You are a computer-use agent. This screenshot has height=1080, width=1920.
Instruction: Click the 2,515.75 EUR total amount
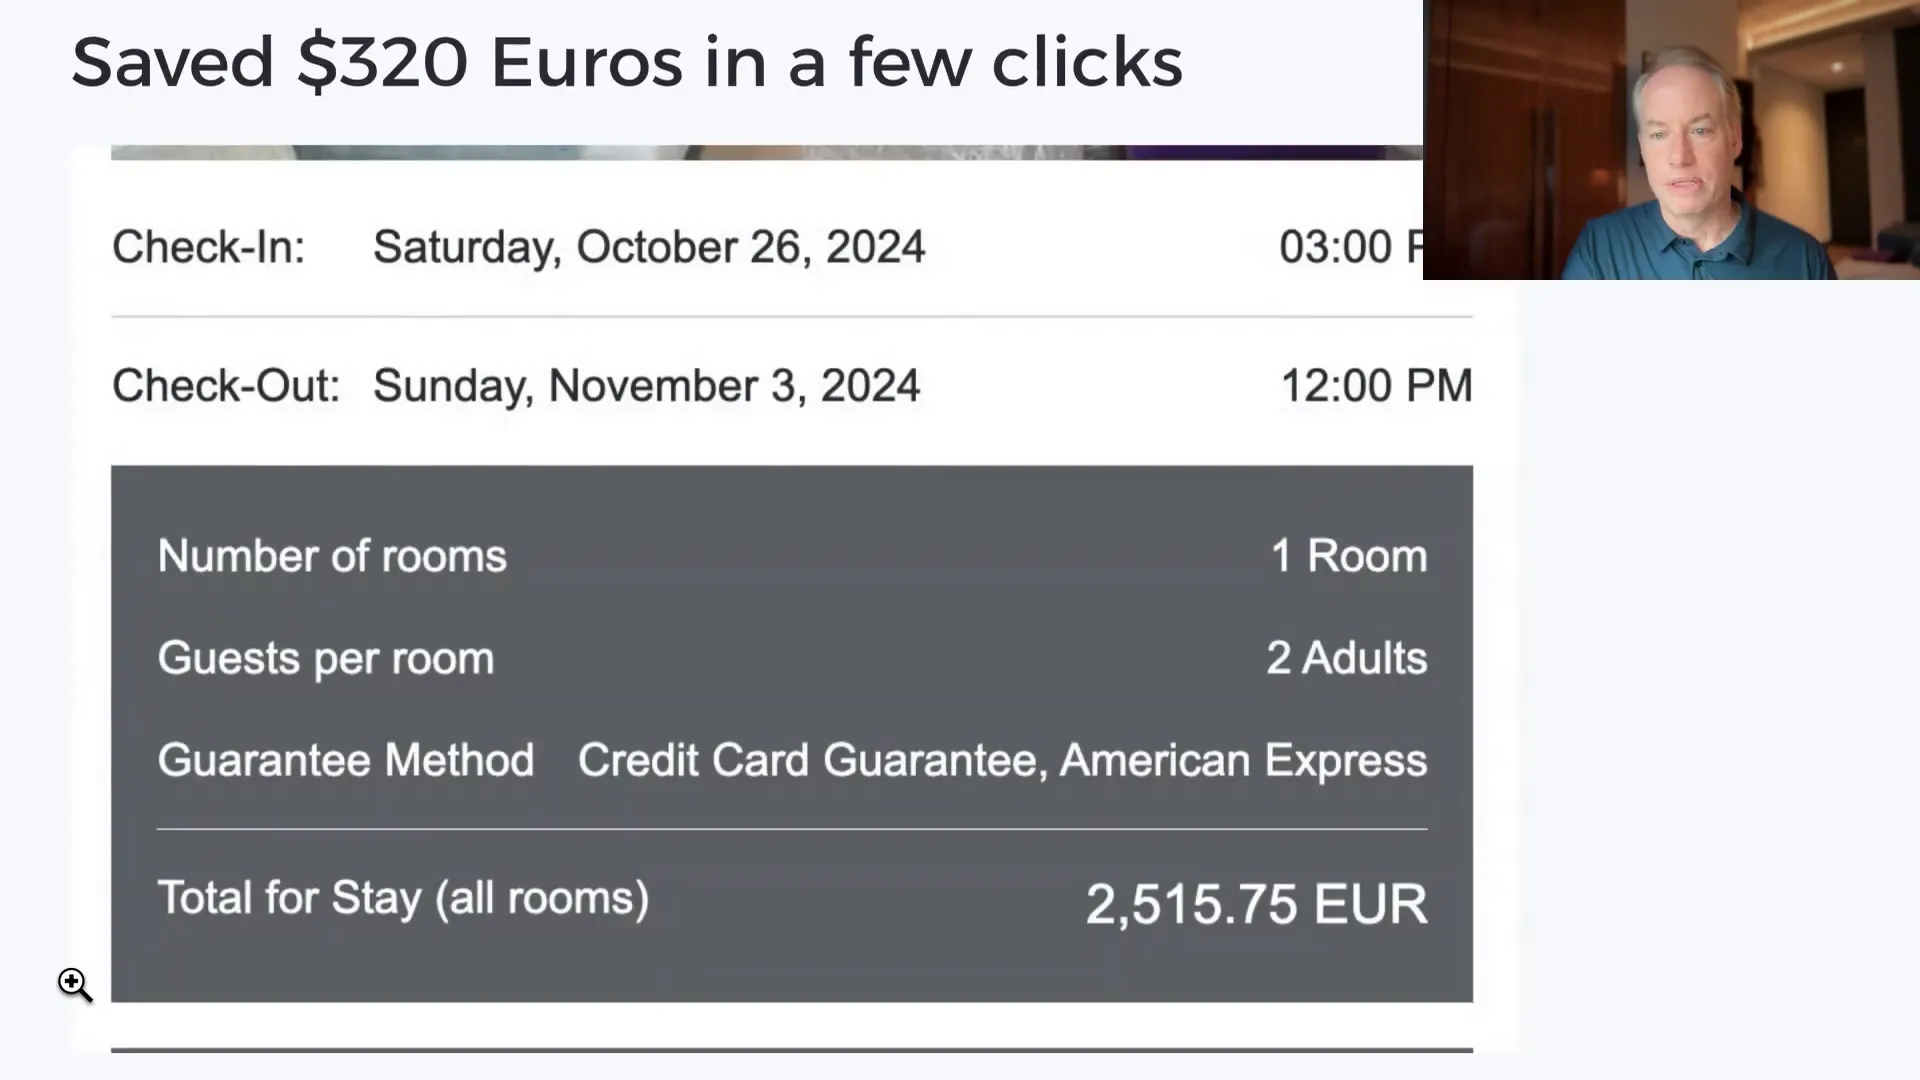pyautogui.click(x=1256, y=904)
